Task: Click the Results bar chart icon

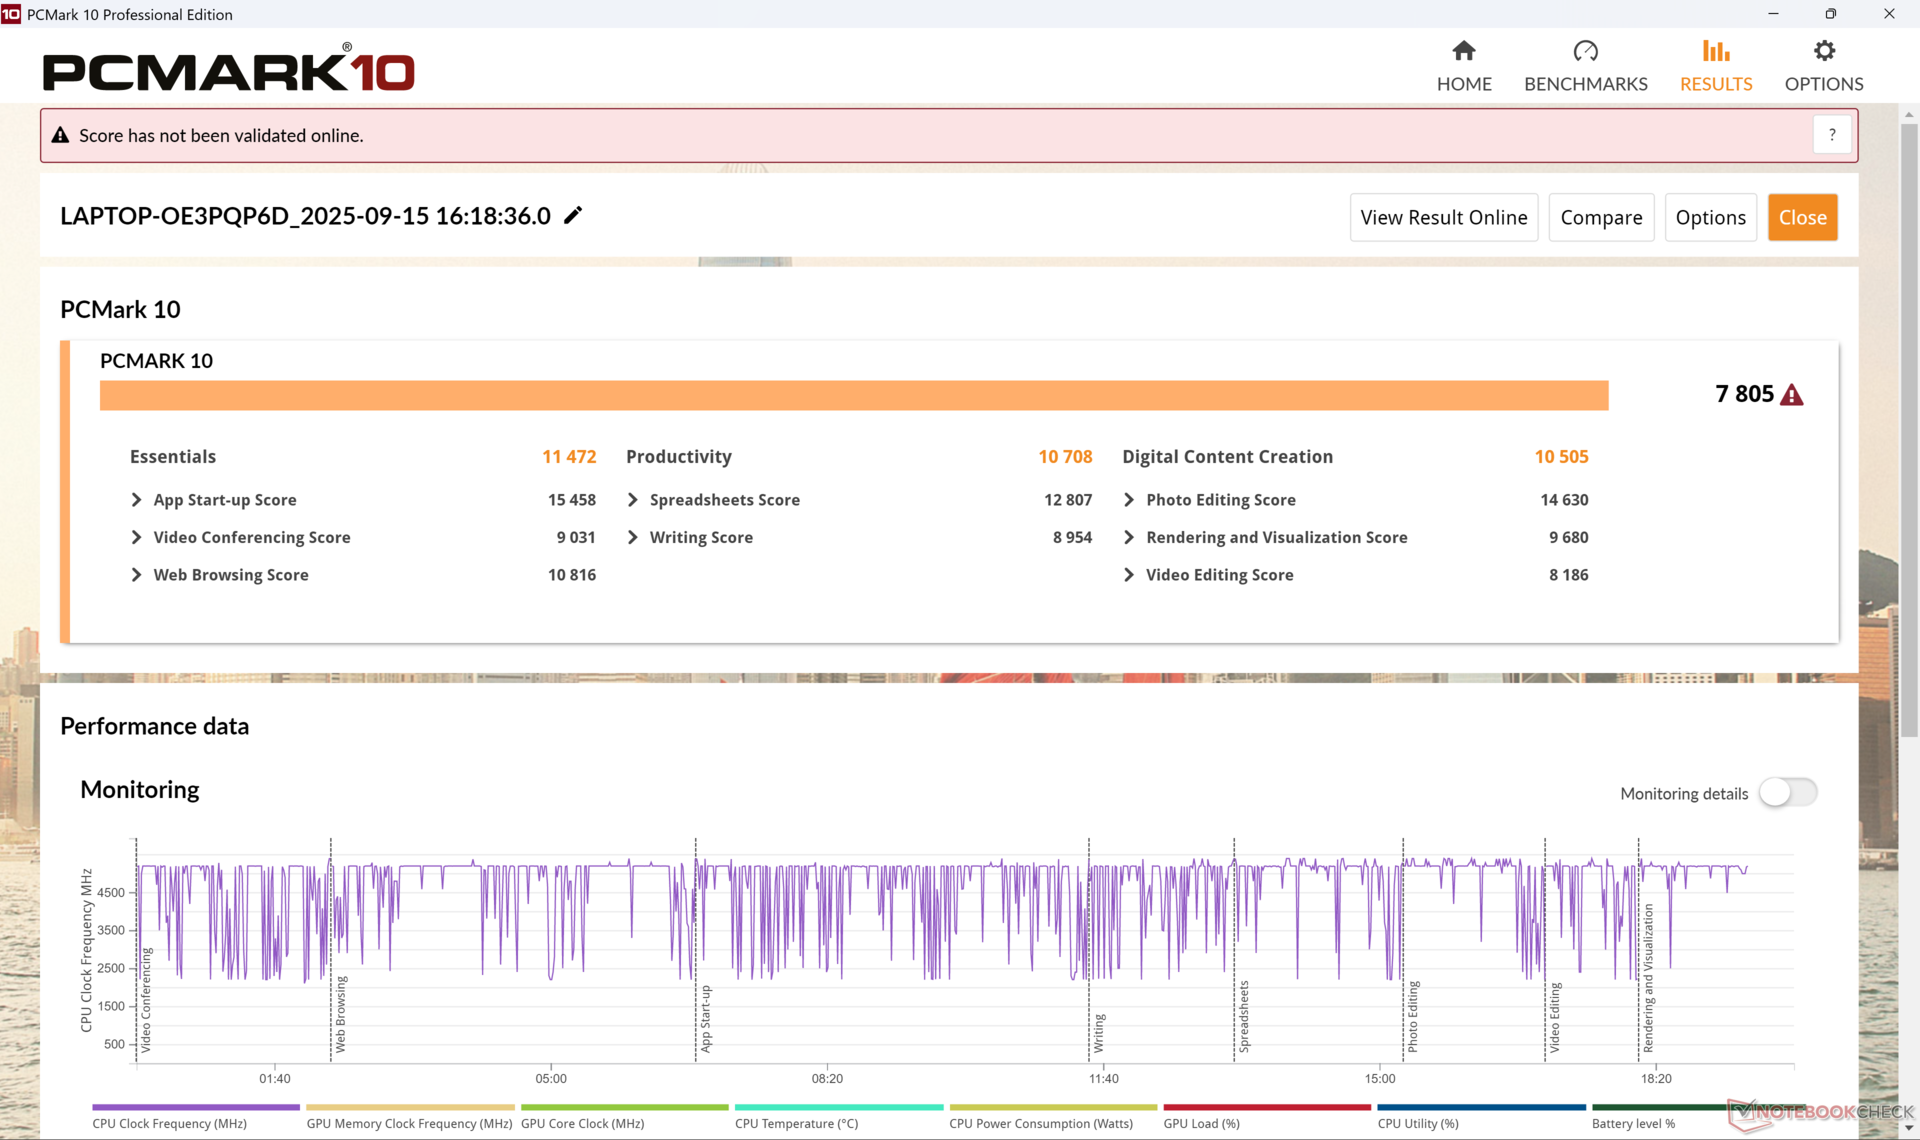Action: pyautogui.click(x=1715, y=51)
